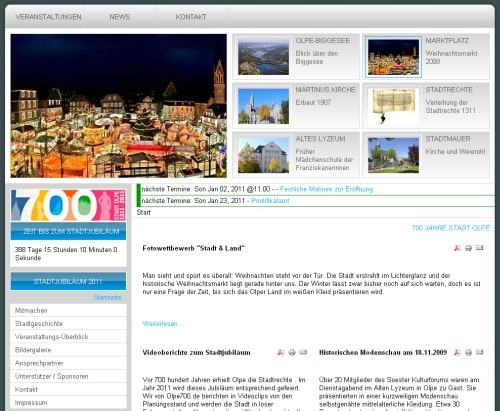Open Impressum in the sidebar menu
Screen dimensions: 500x411
(x=68, y=403)
